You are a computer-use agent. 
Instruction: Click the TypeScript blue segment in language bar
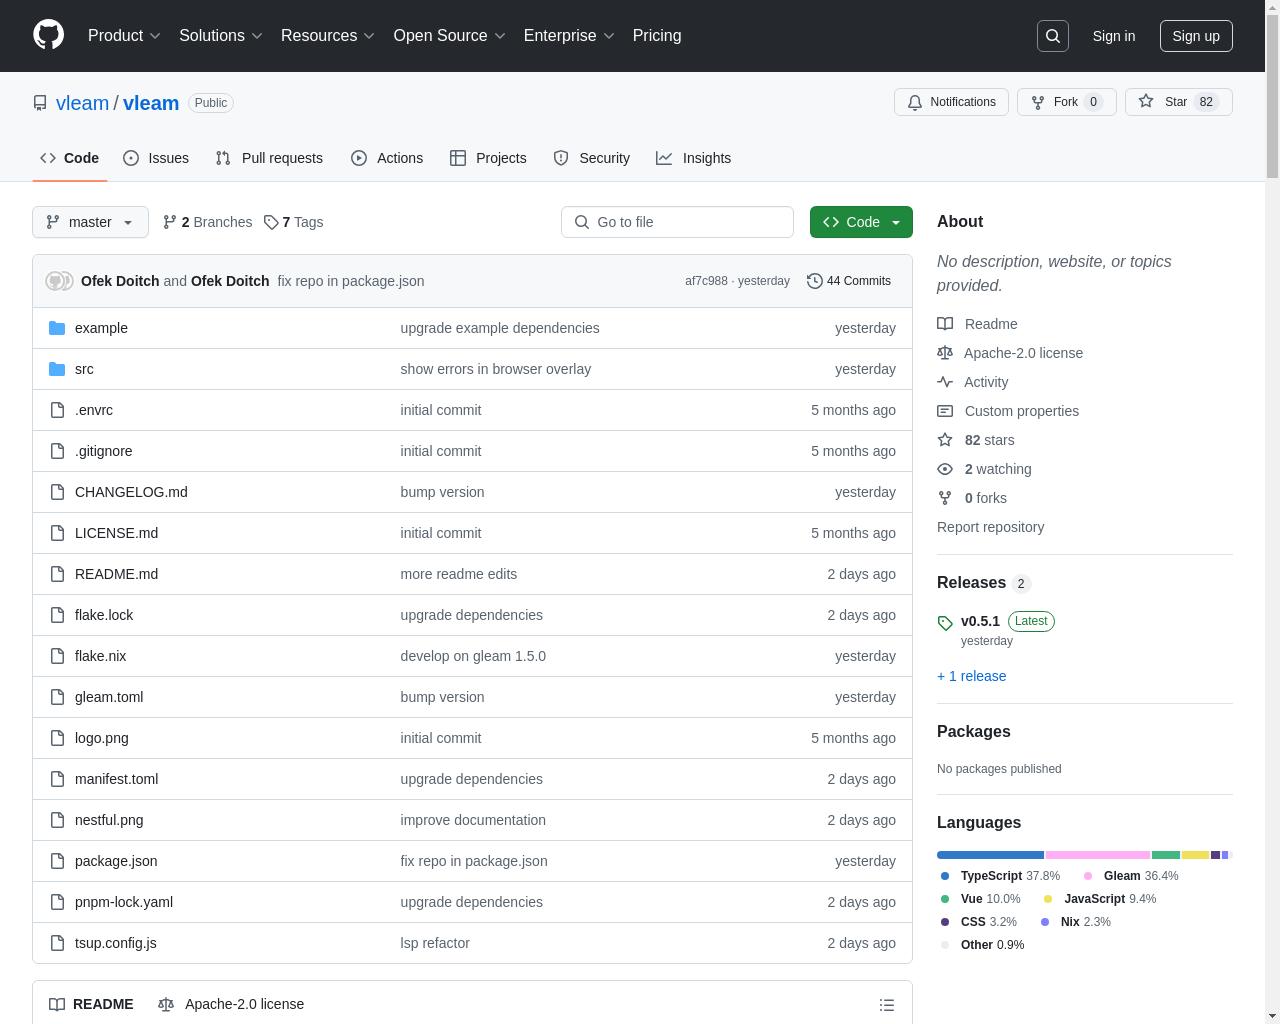pos(990,855)
